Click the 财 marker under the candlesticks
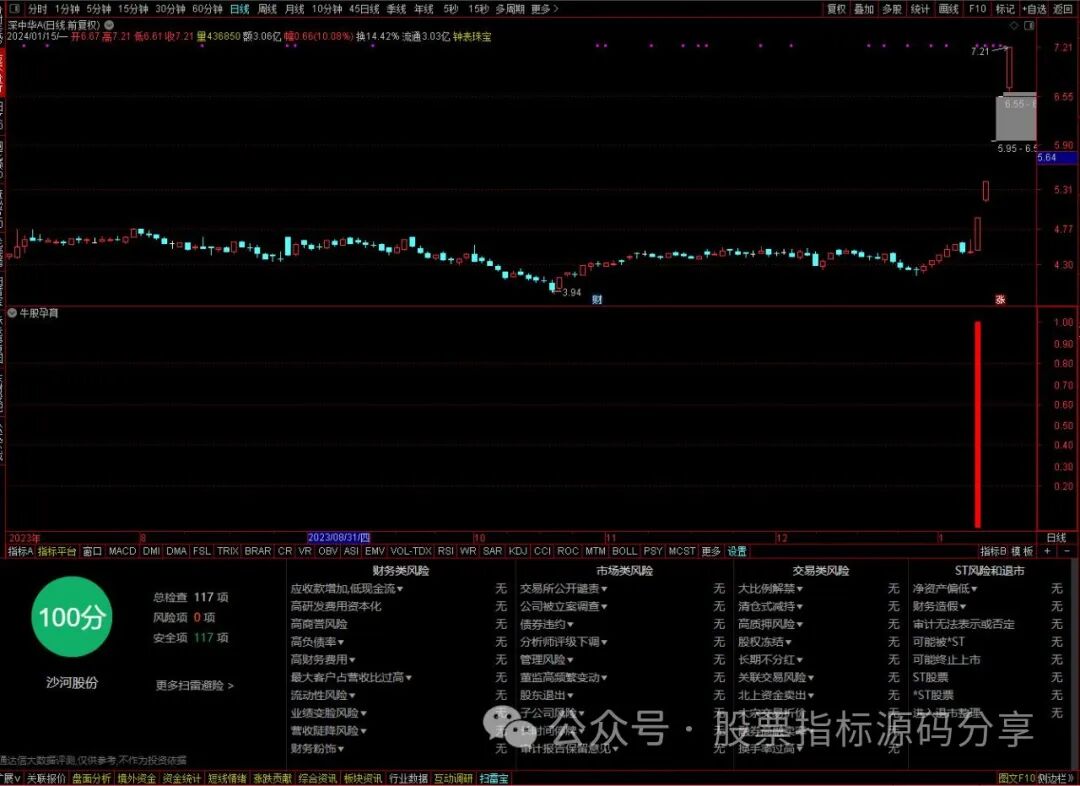Viewport: 1080px width, 786px height. (597, 300)
